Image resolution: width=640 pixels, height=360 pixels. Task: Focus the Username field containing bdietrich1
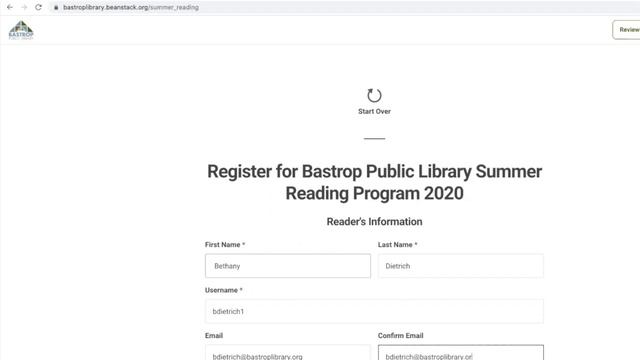(374, 311)
